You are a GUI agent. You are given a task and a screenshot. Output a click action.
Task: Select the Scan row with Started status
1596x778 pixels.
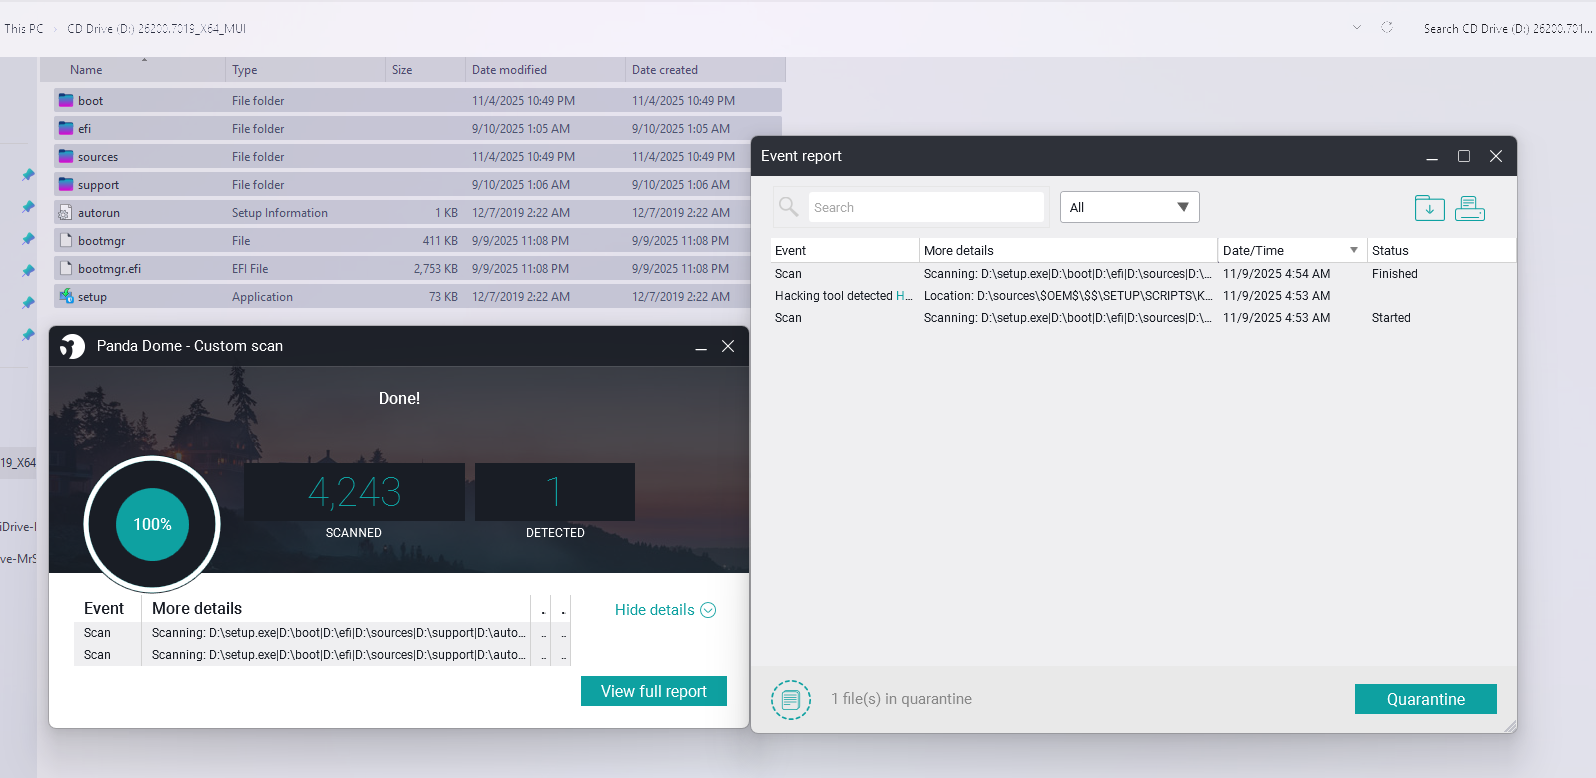pos(1143,318)
